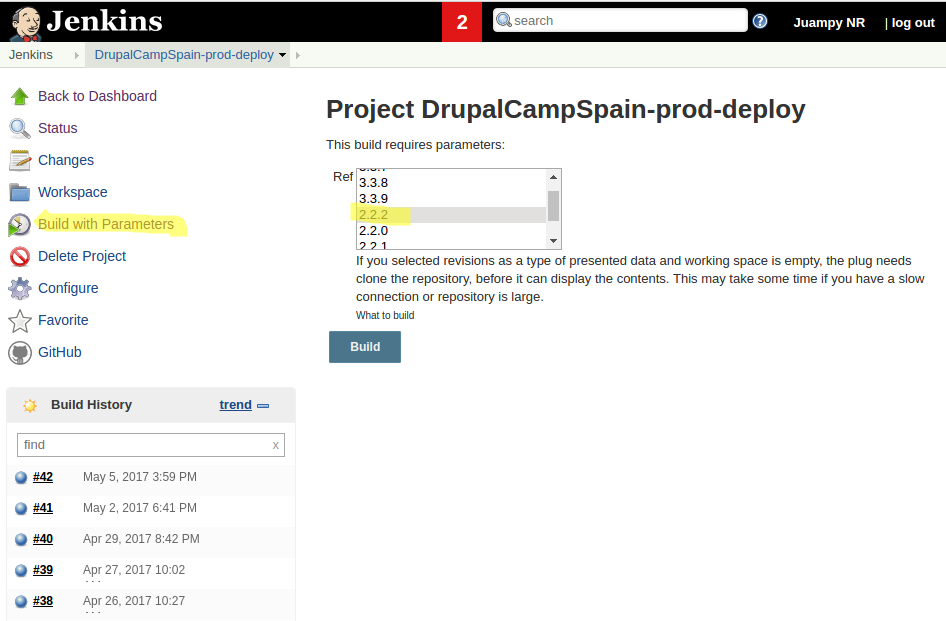Select ref 2.2.2 in the list
Screen dimensions: 946x621
point(451,215)
